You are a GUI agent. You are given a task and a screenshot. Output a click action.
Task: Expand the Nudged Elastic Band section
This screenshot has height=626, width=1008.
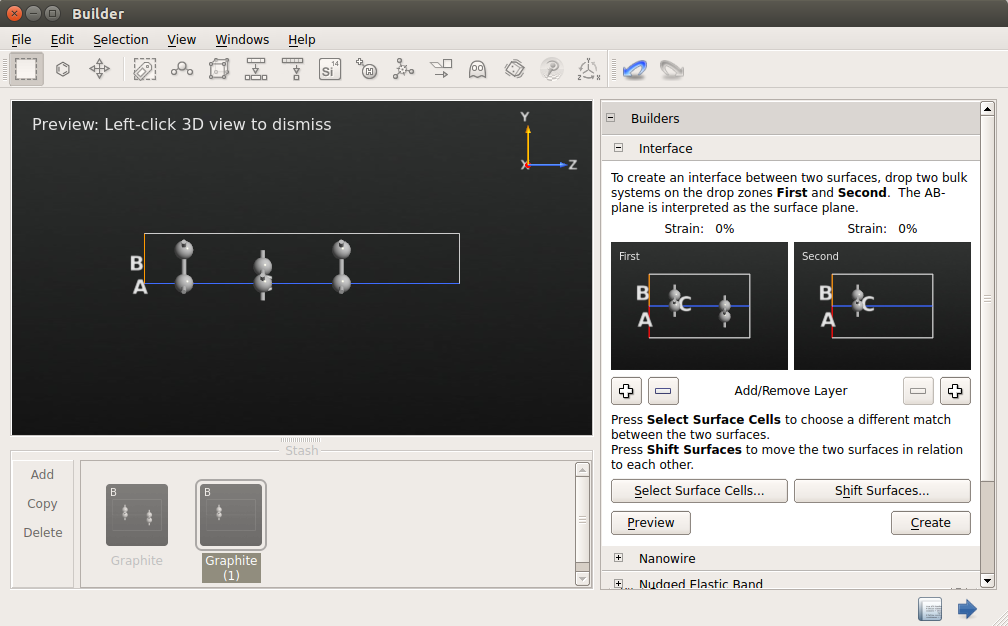coord(618,584)
